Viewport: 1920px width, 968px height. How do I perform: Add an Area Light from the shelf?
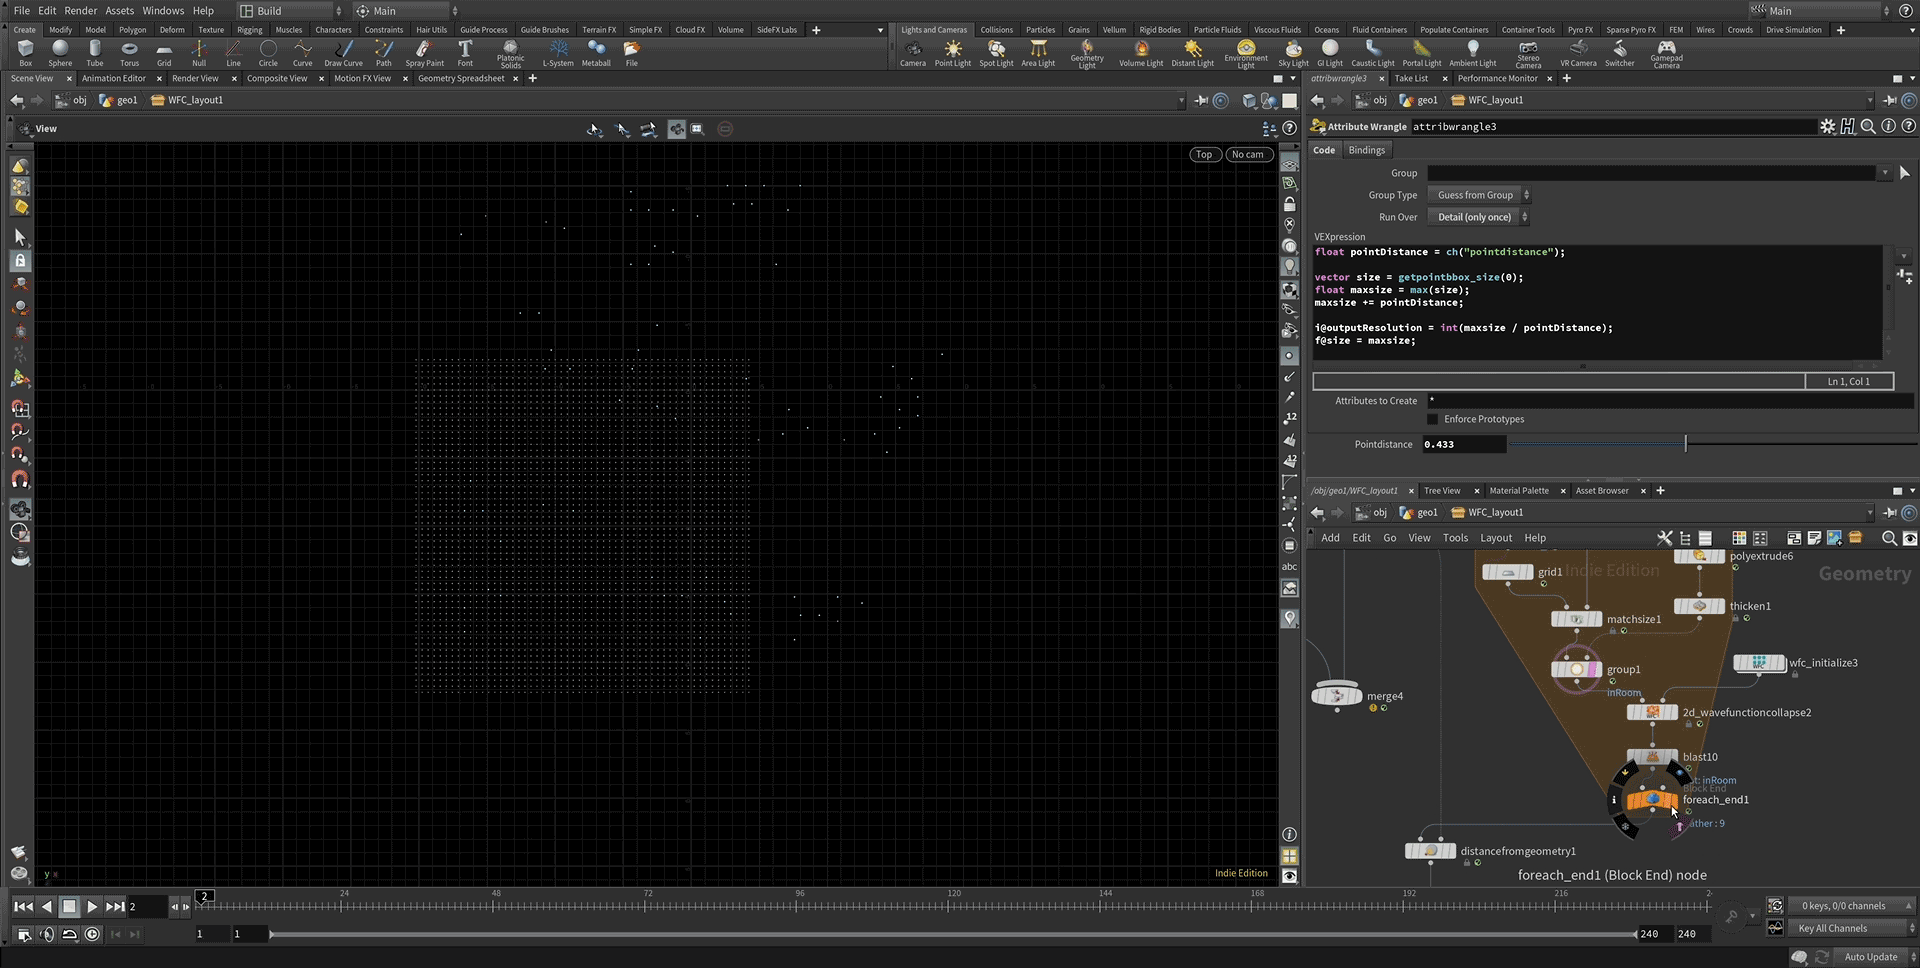(x=1038, y=53)
